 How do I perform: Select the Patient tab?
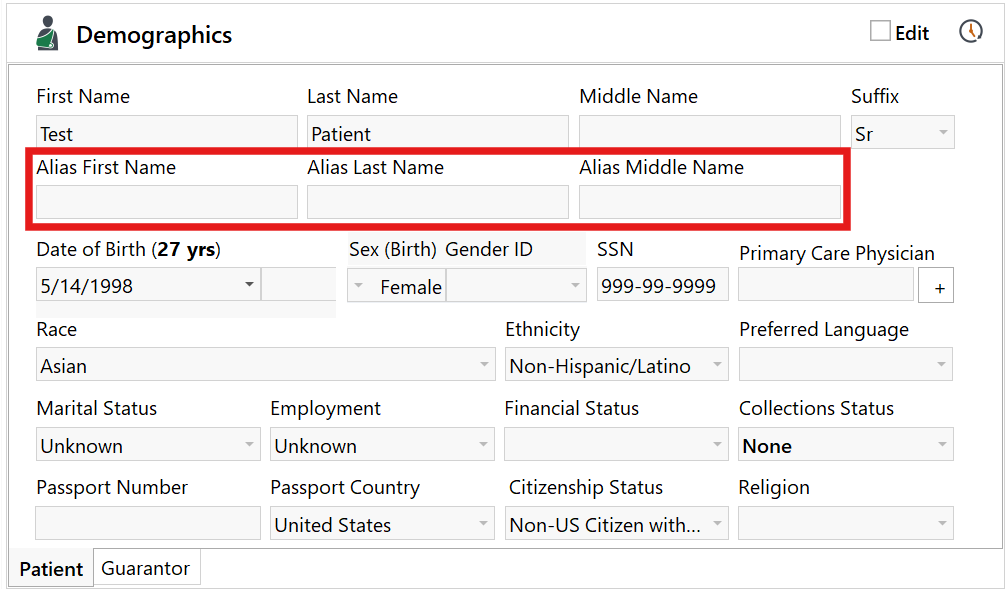[x=51, y=568]
